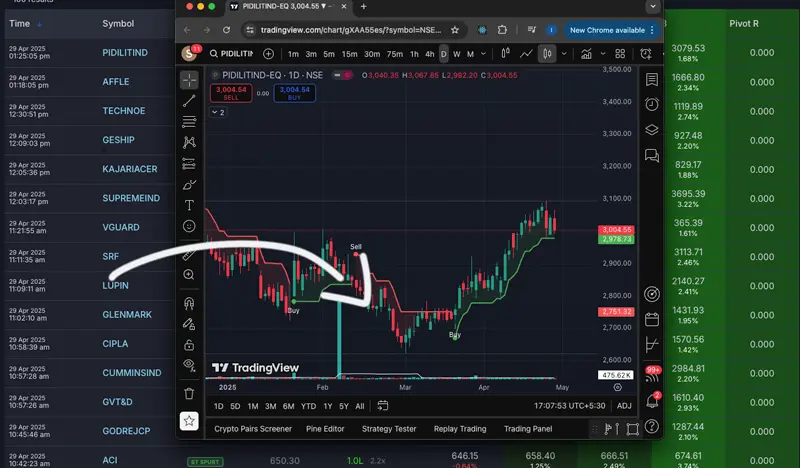Expand the collapsed indicators legend showing 2

[218, 112]
